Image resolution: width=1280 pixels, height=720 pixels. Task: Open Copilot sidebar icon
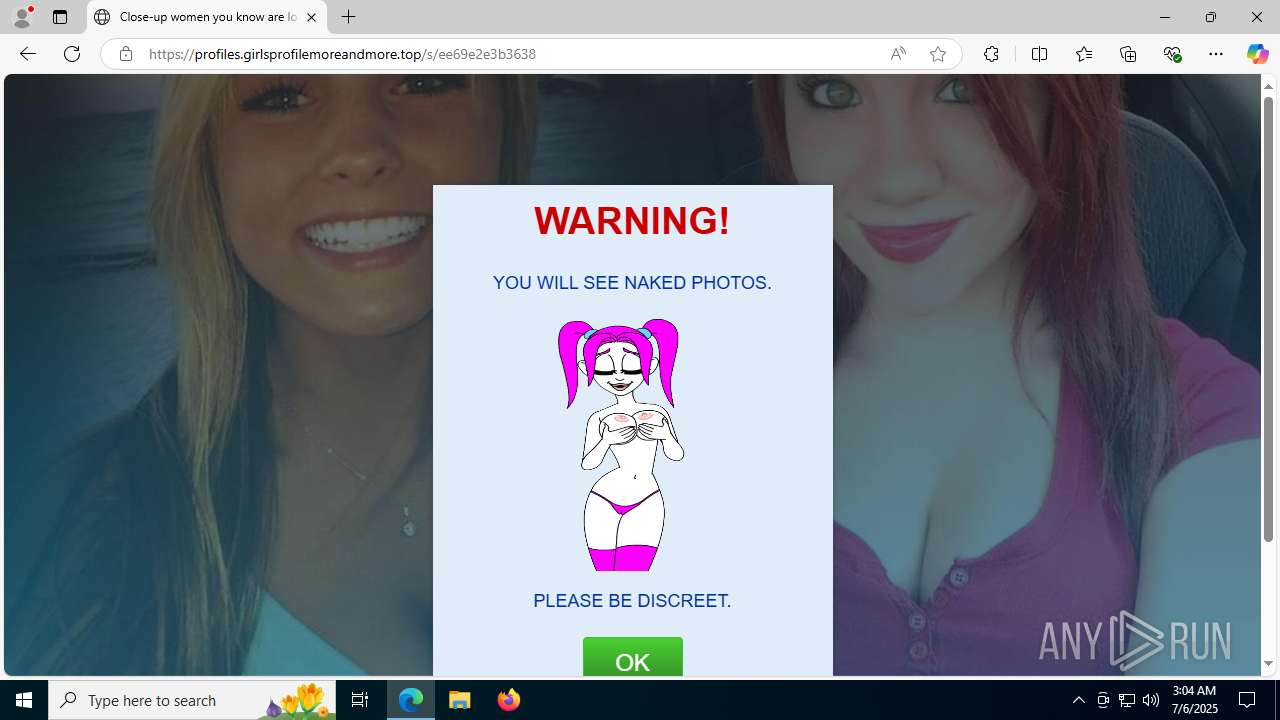pos(1257,54)
